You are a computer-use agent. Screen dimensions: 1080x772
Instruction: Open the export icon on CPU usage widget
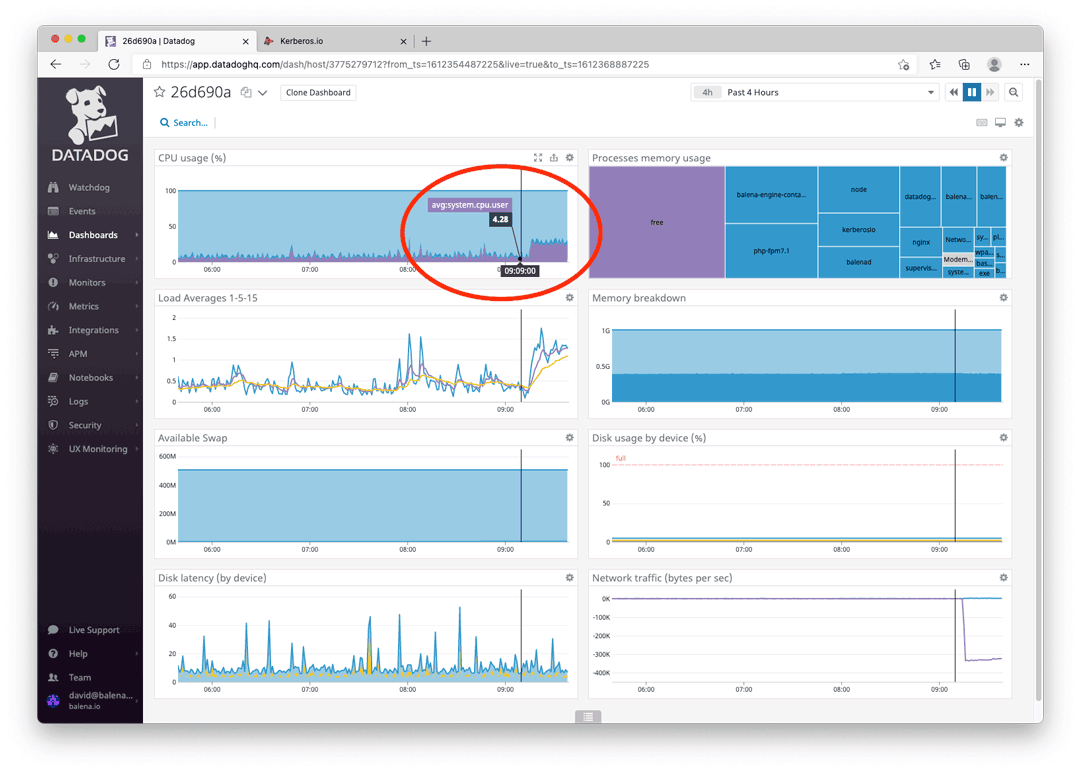[553, 157]
